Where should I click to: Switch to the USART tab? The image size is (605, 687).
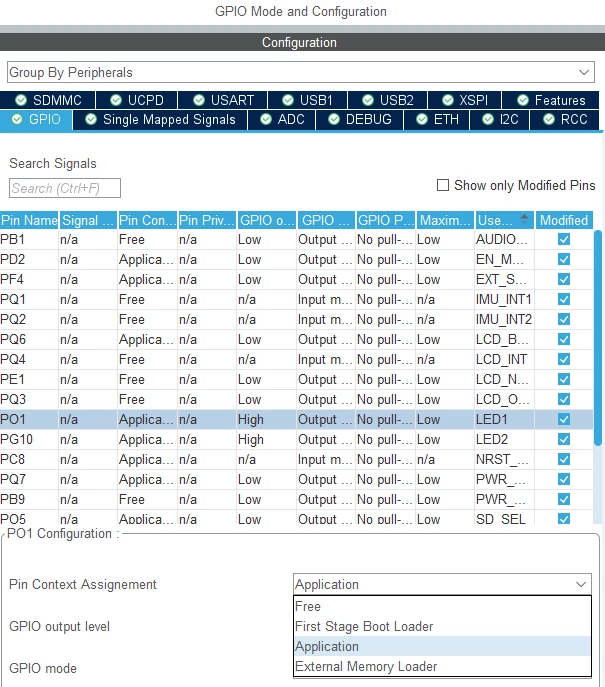pos(223,100)
